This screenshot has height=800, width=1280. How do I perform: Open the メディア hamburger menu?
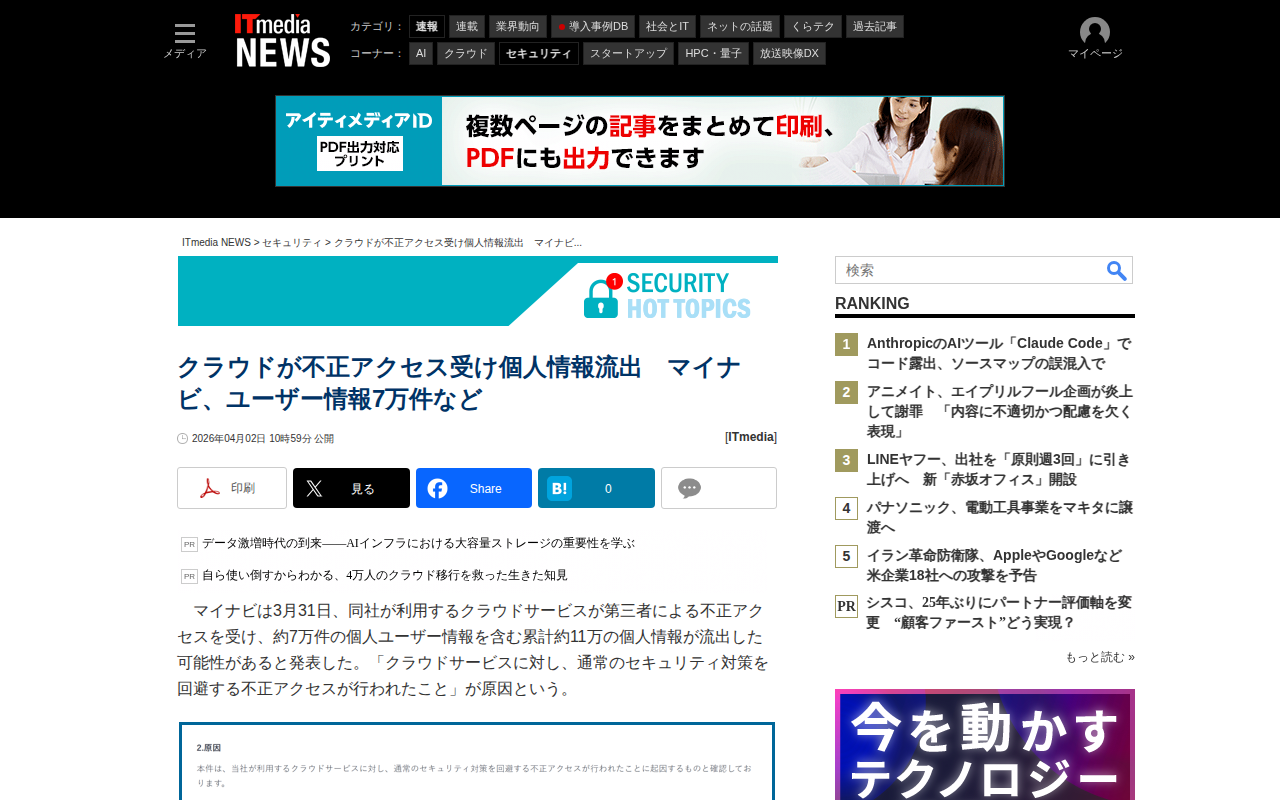click(185, 41)
